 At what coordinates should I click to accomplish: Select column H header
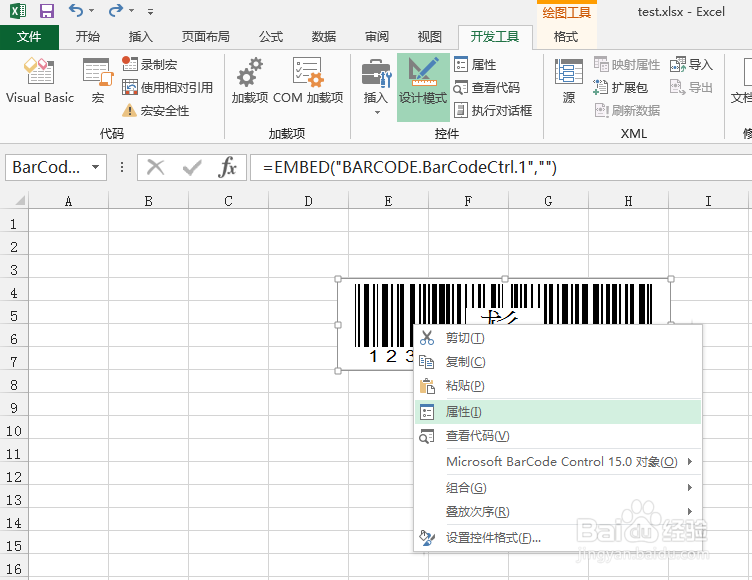point(628,201)
